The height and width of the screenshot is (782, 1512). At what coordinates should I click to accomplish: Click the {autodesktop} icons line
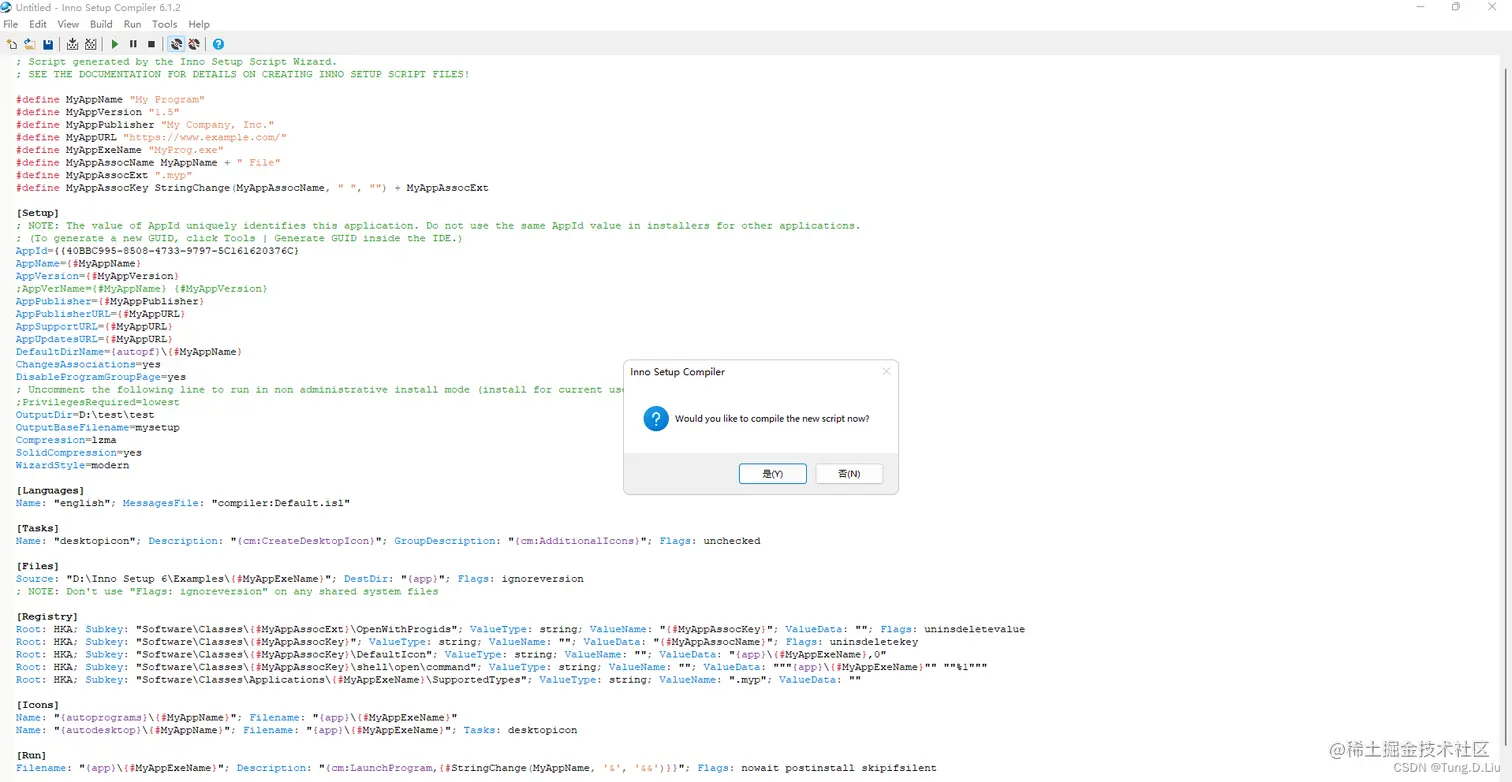(296, 730)
